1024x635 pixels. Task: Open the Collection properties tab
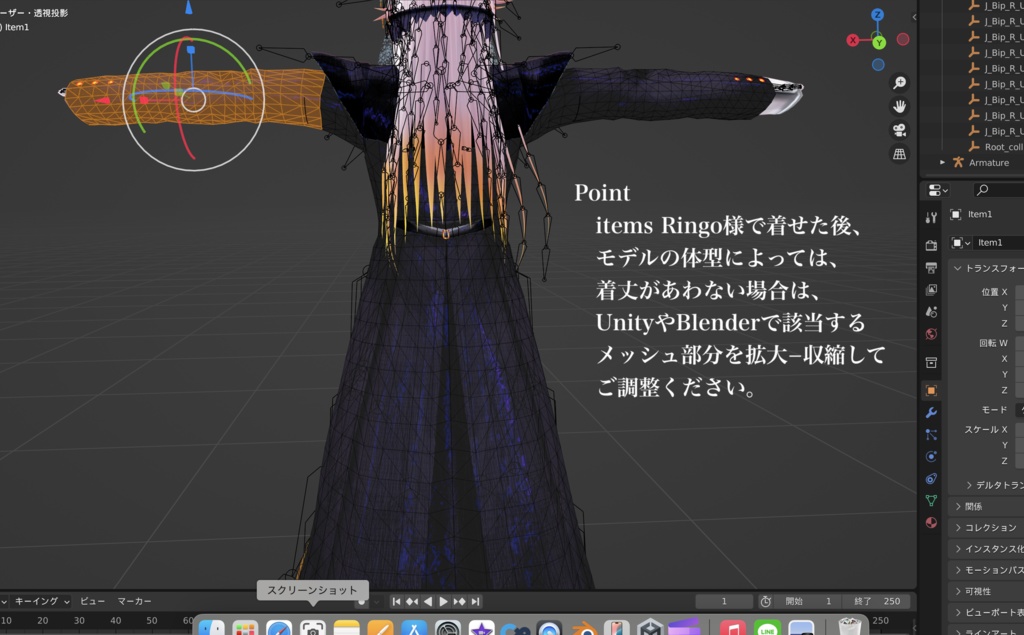(x=931, y=363)
